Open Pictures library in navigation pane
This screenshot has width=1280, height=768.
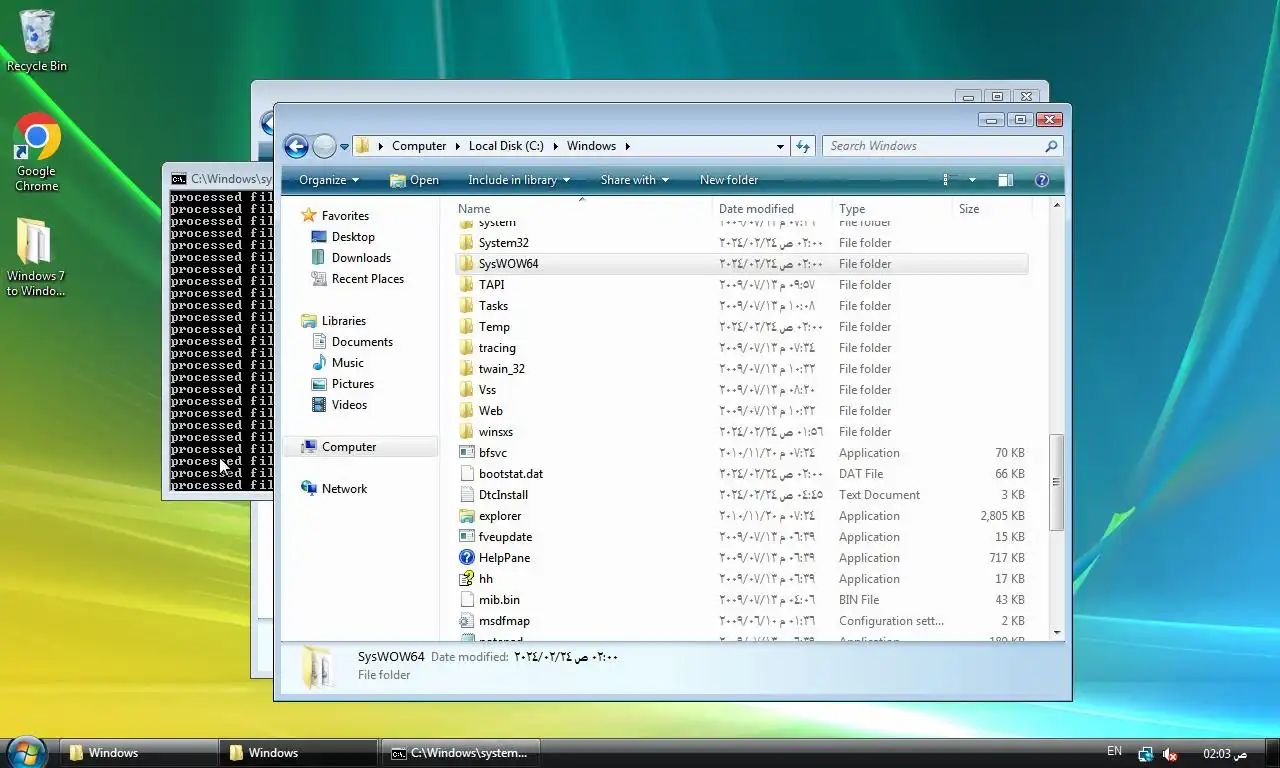[343, 384]
